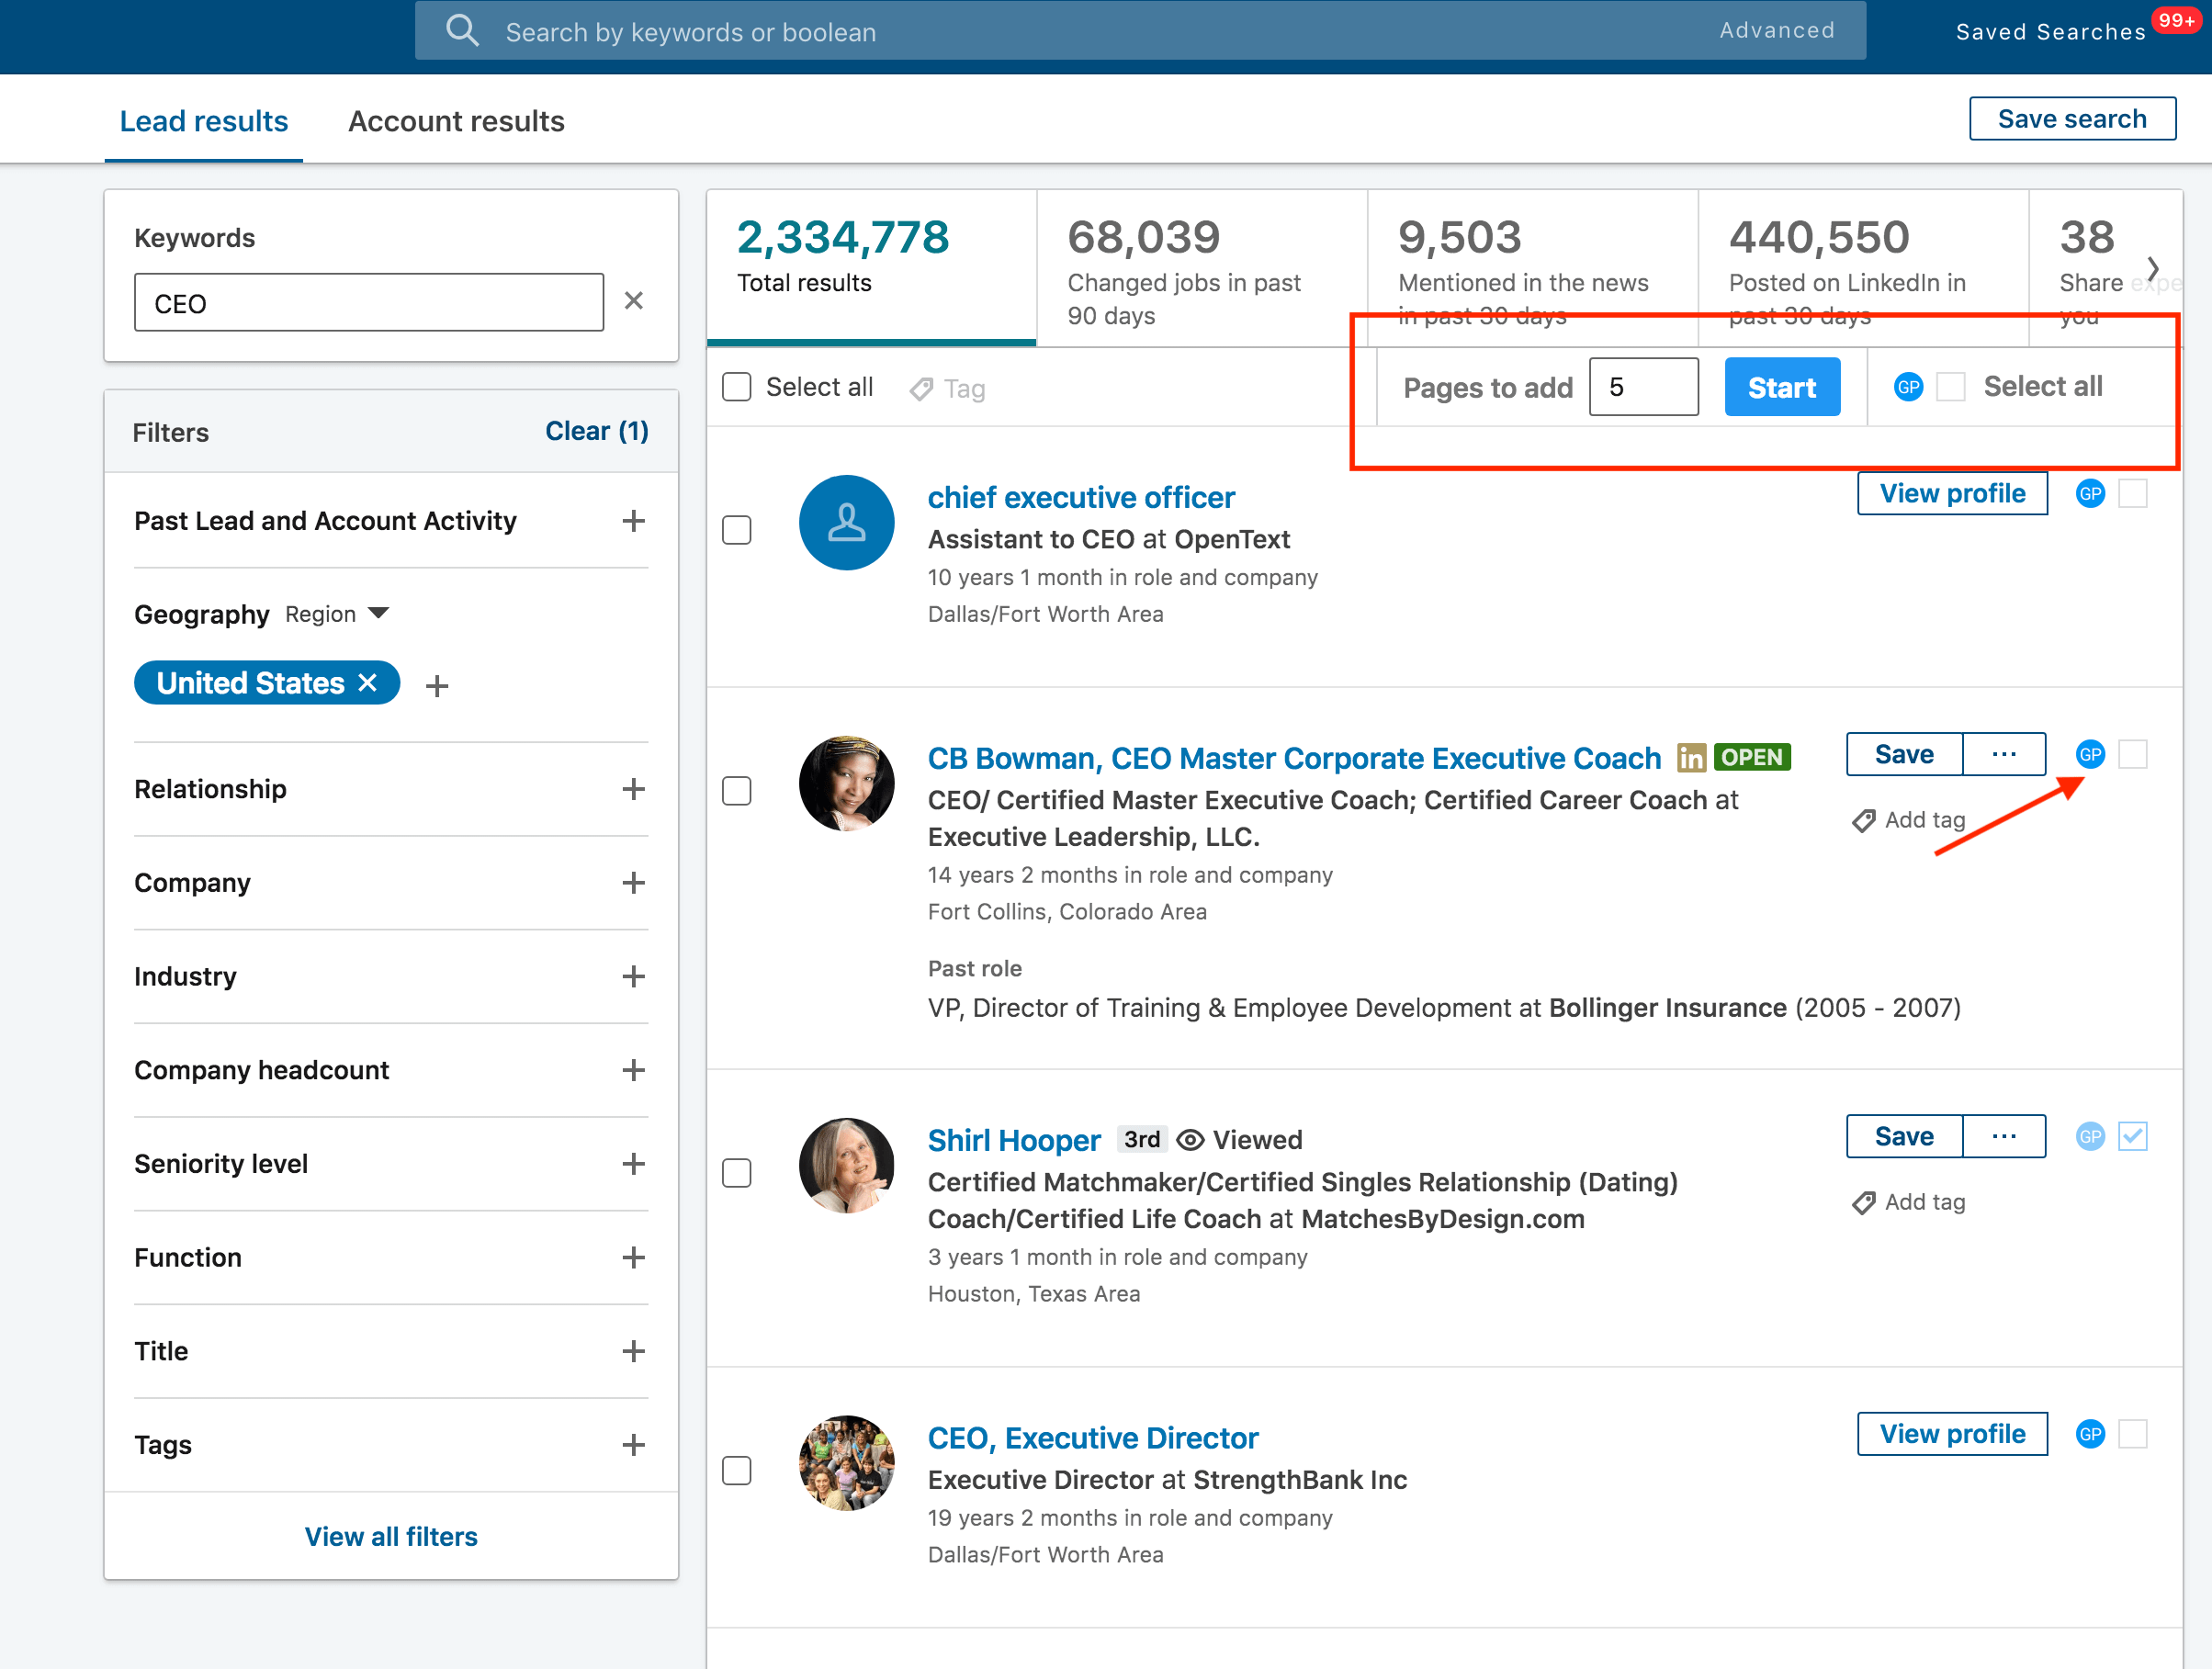
Task: Toggle the Select all checkbox next to GP
Action: click(1951, 388)
